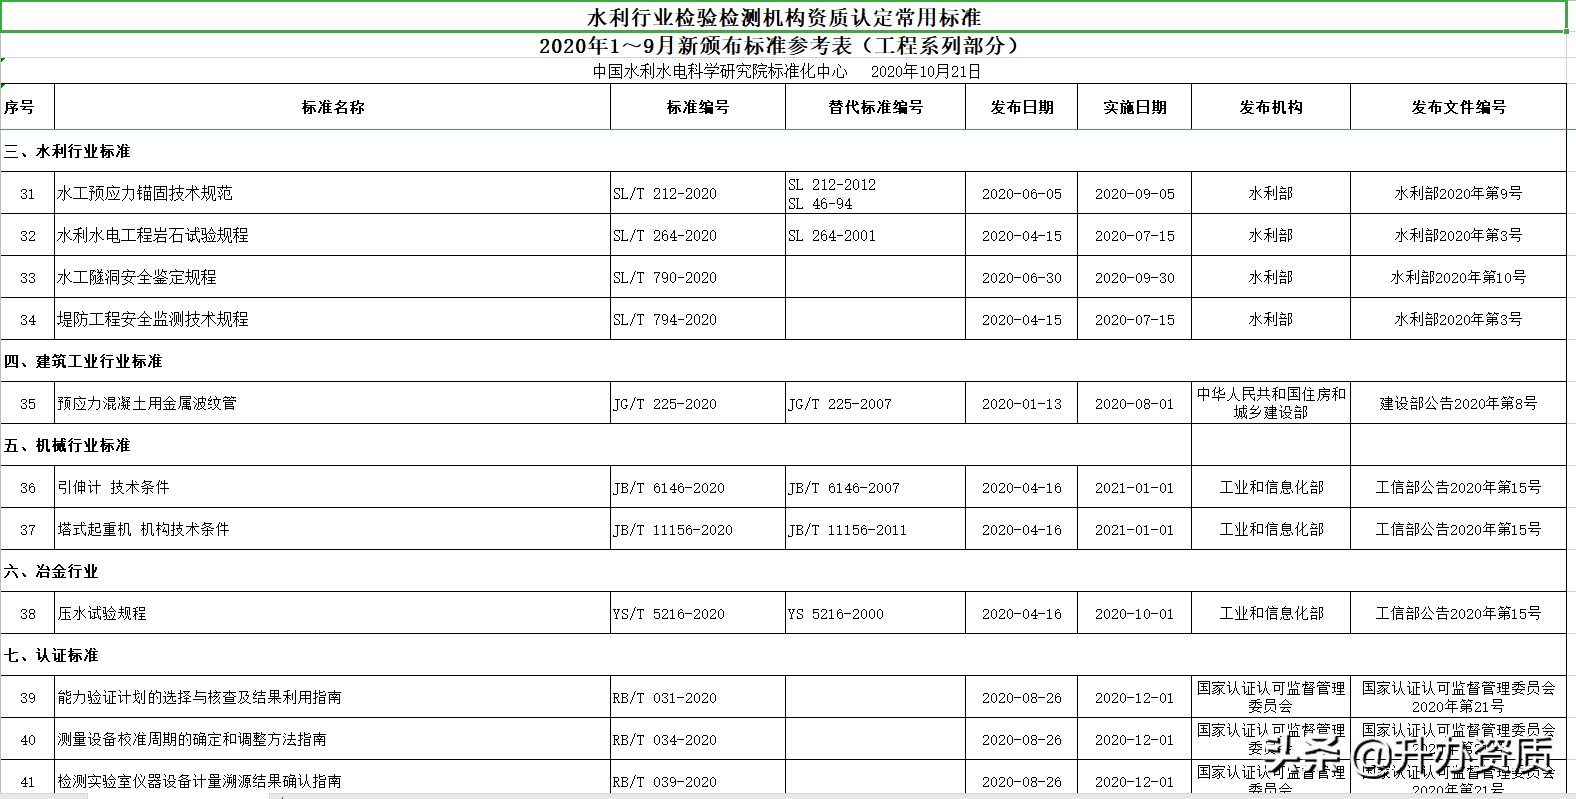Select the cell SL/T 264-2020
Viewport: 1576px width, 799px height.
tap(665, 236)
